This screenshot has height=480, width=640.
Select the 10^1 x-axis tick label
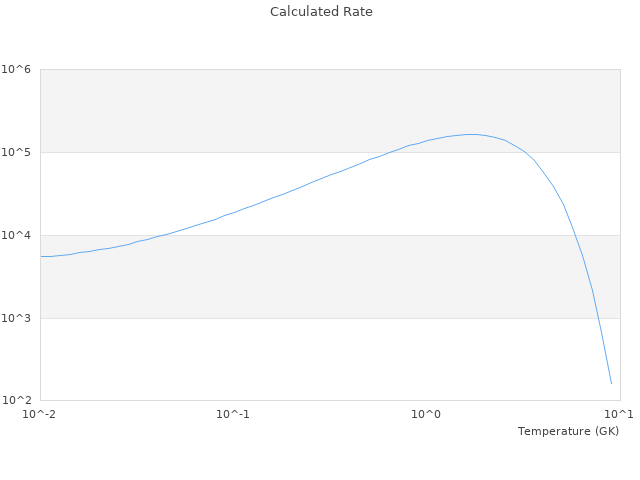(618, 415)
